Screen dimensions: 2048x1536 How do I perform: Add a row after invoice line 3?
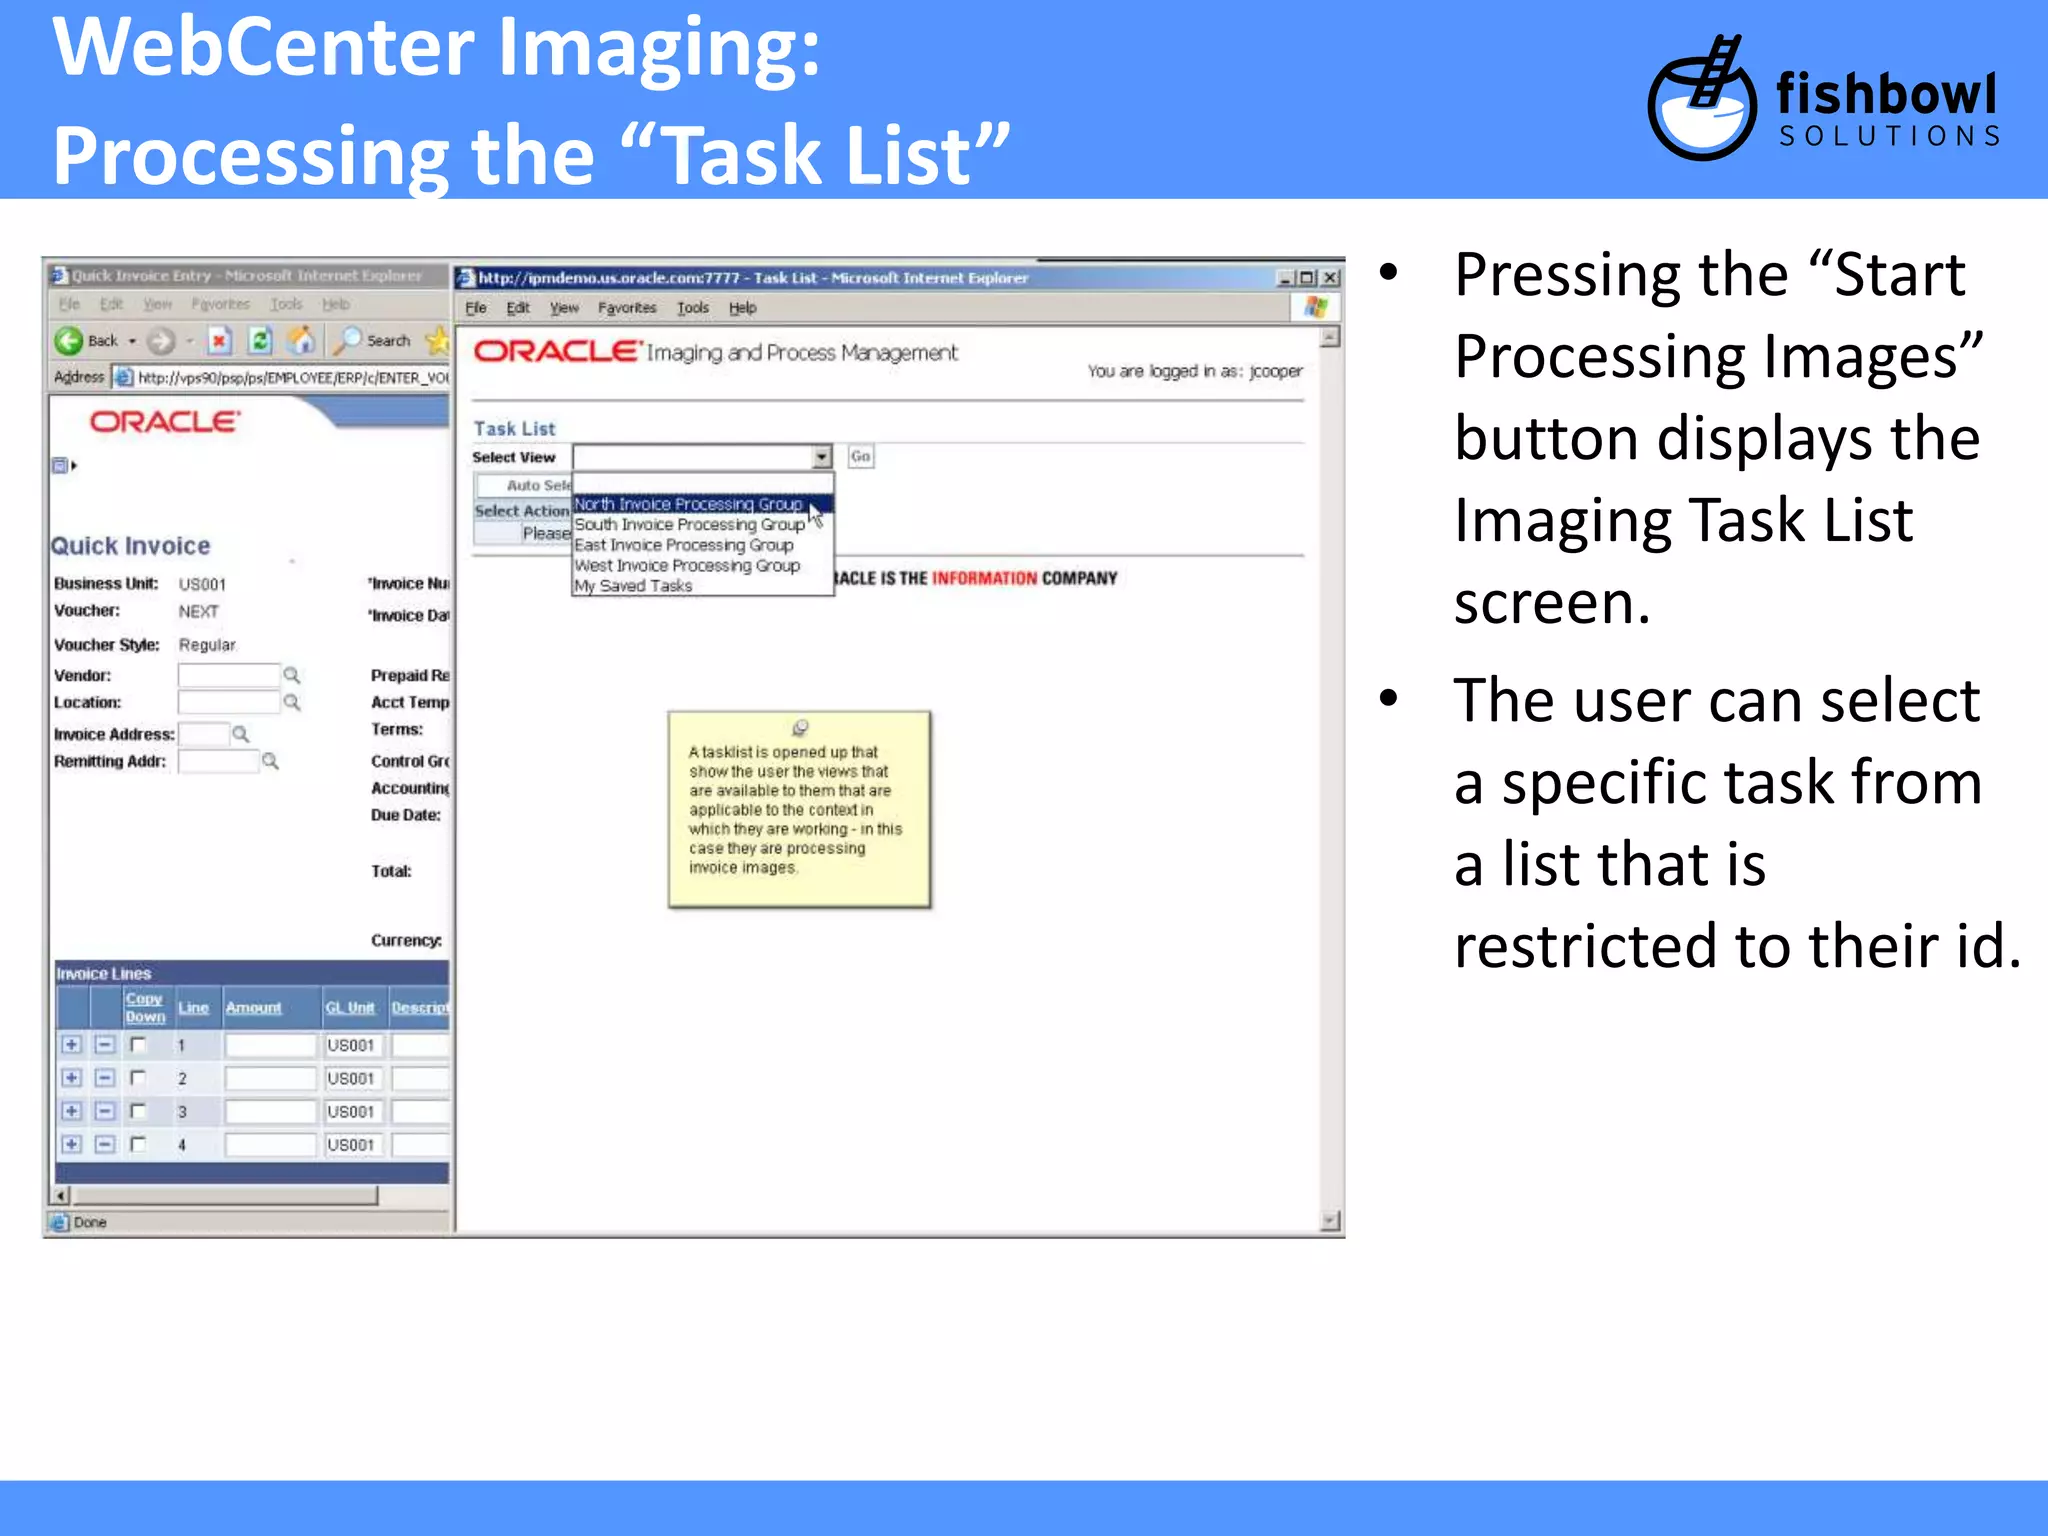tap(72, 1111)
